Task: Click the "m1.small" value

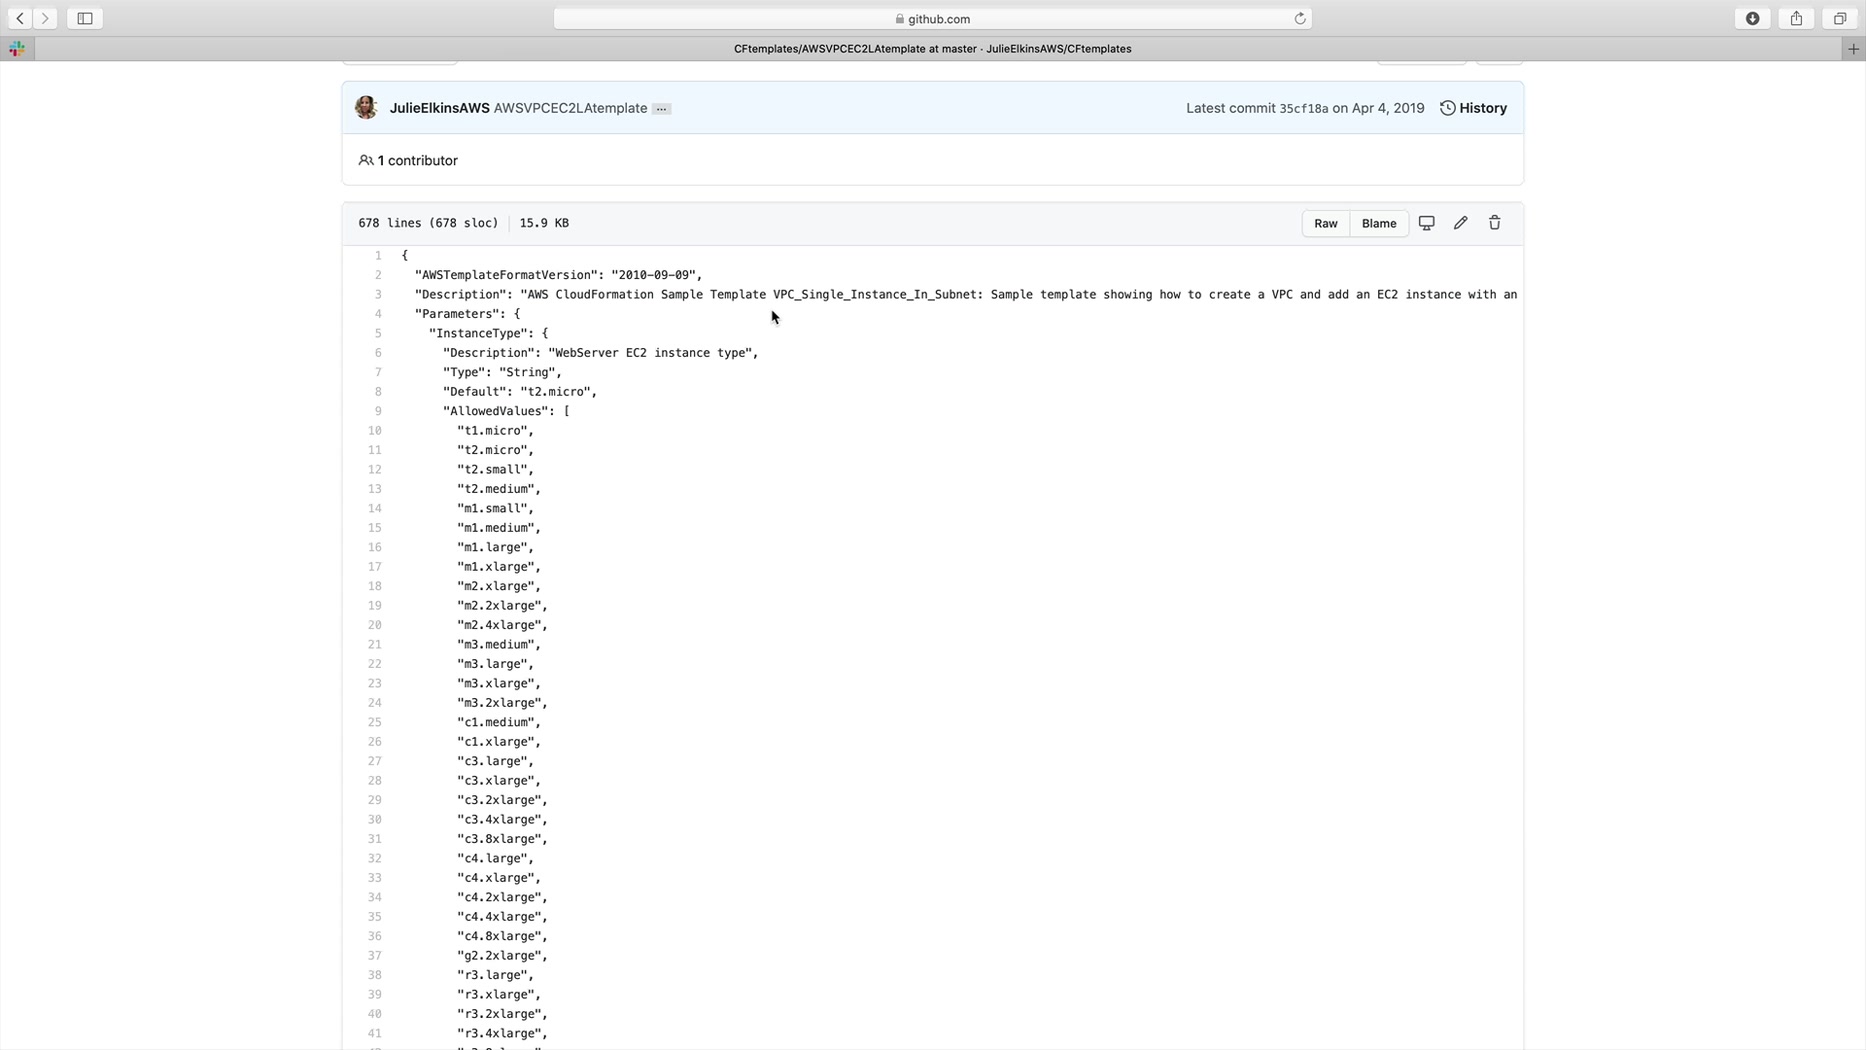Action: [496, 509]
